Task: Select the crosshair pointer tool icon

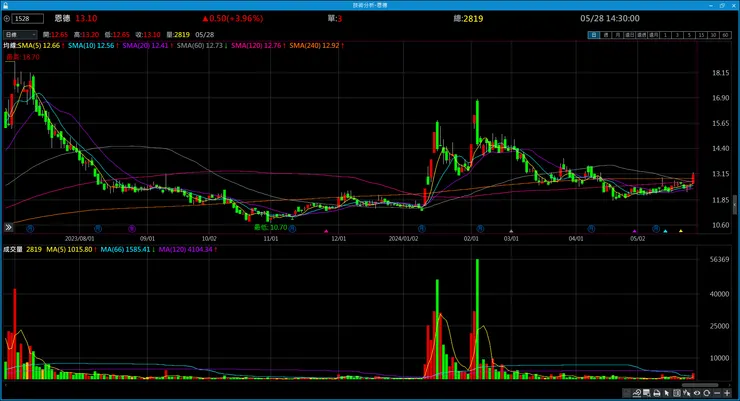Action: [x=687, y=393]
